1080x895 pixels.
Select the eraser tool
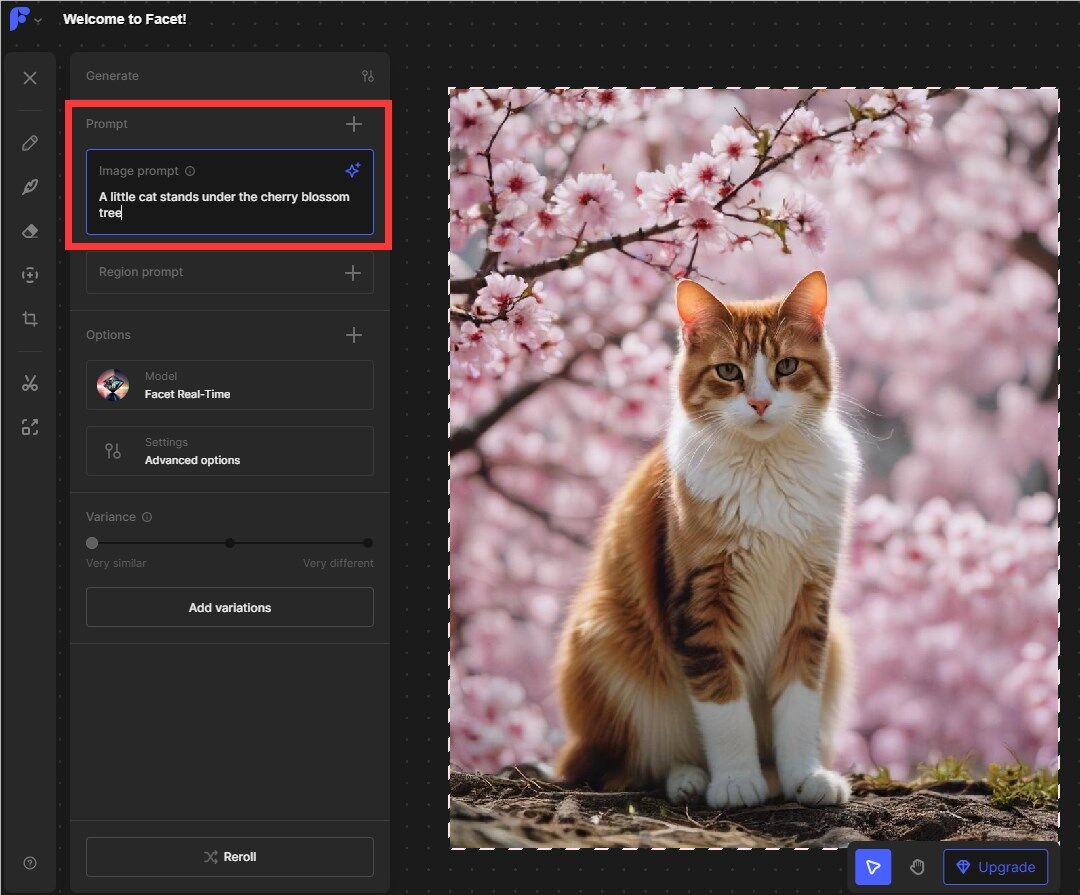coord(30,231)
